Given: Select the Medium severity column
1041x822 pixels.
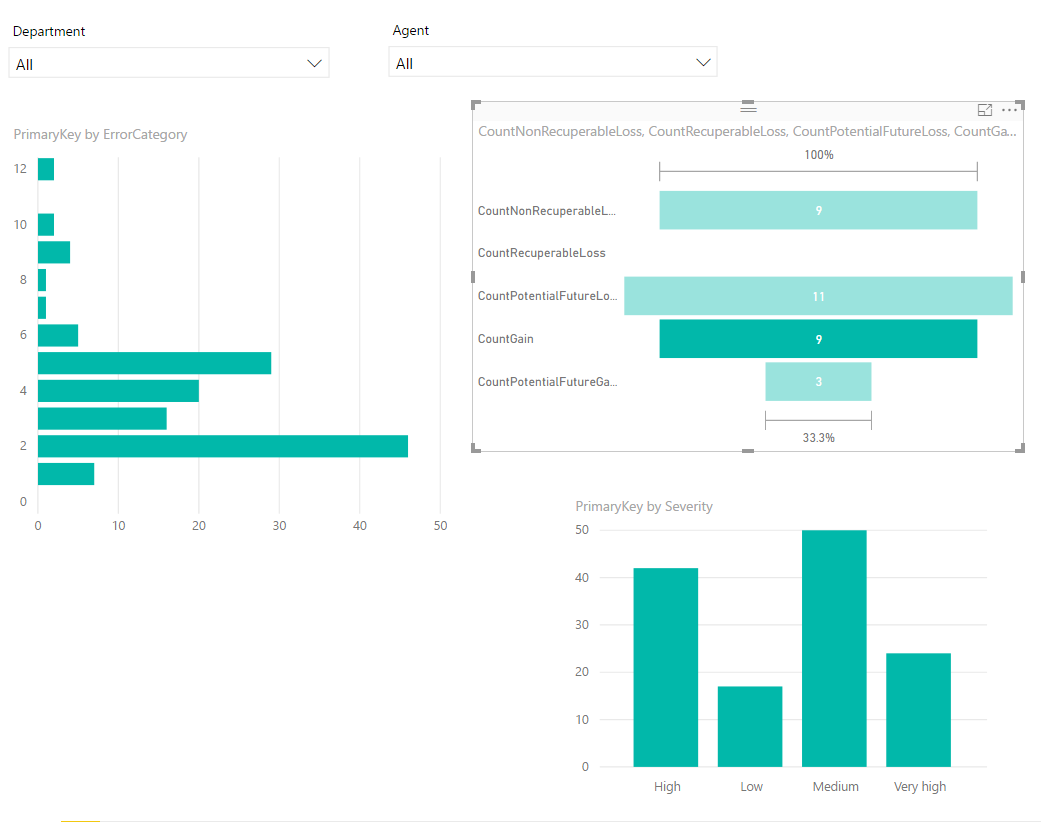Looking at the screenshot, I should click(x=834, y=648).
